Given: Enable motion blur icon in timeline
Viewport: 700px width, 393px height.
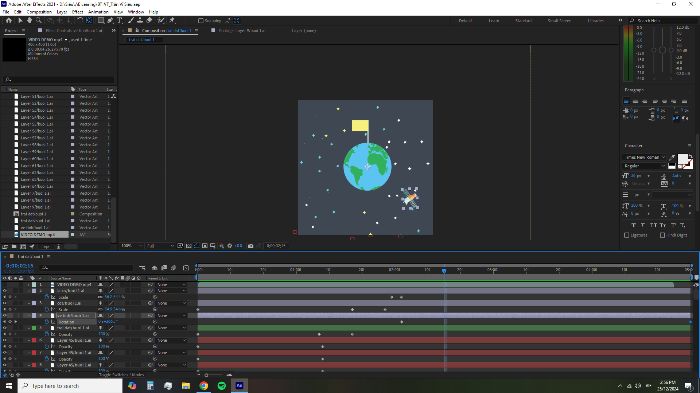Looking at the screenshot, I should click(x=173, y=268).
